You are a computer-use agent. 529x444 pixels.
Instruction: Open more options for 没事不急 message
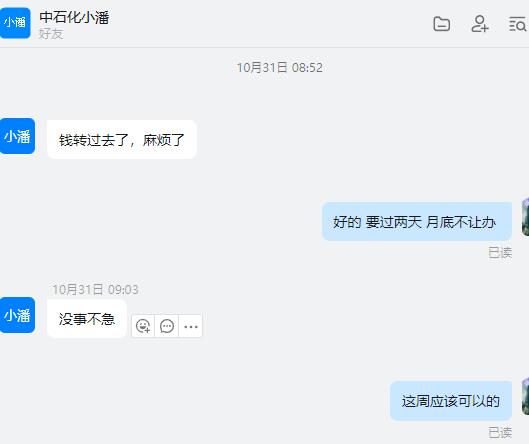[x=191, y=326]
